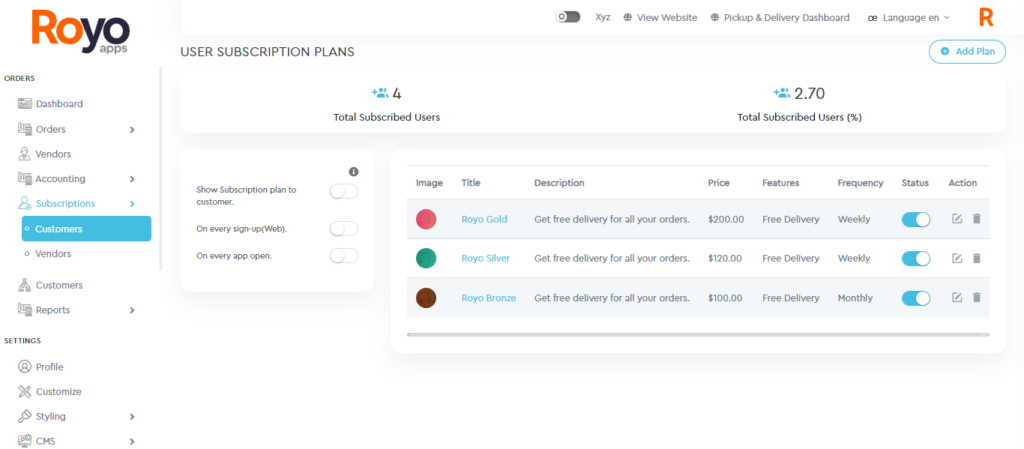Open the Royo Silver plan link
1024x449 pixels.
point(485,258)
